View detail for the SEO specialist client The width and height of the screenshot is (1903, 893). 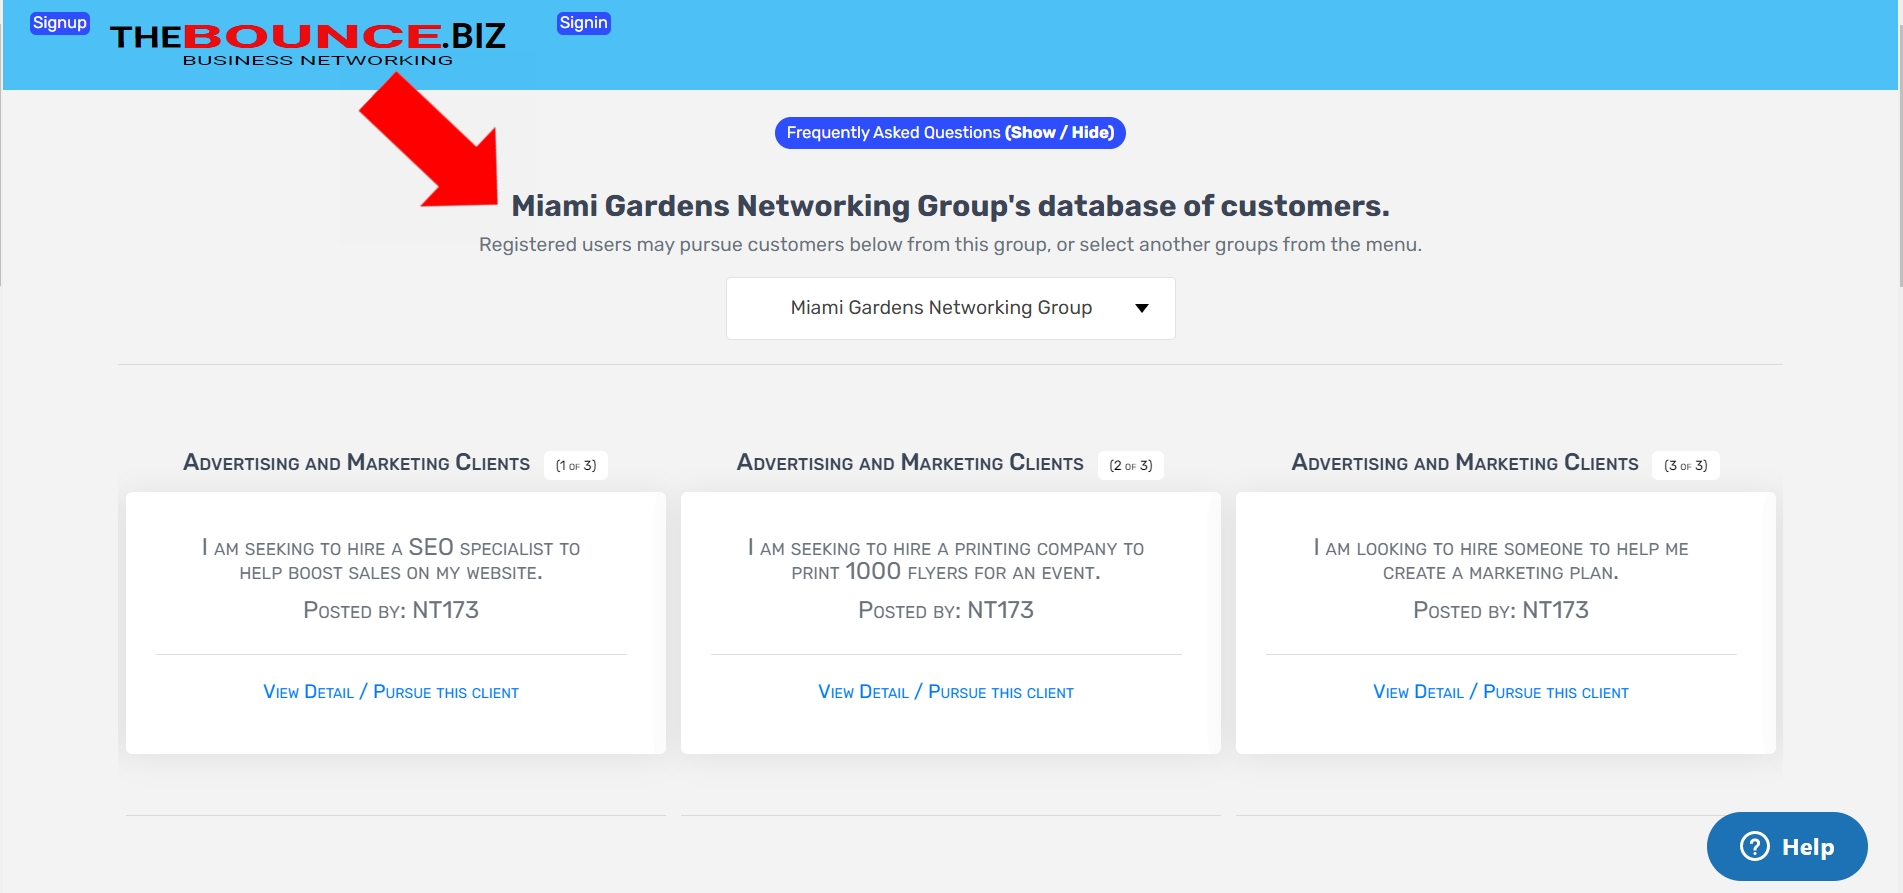(390, 692)
